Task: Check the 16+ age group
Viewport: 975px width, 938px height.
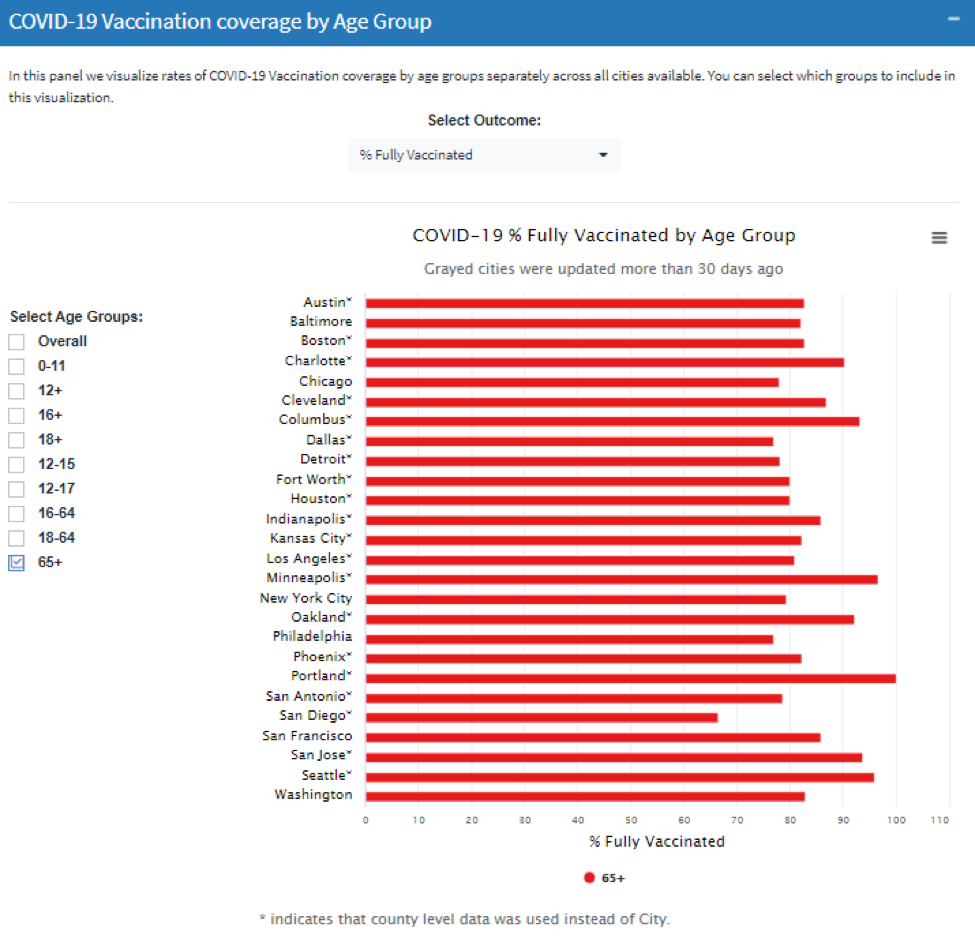Action: click(x=15, y=415)
